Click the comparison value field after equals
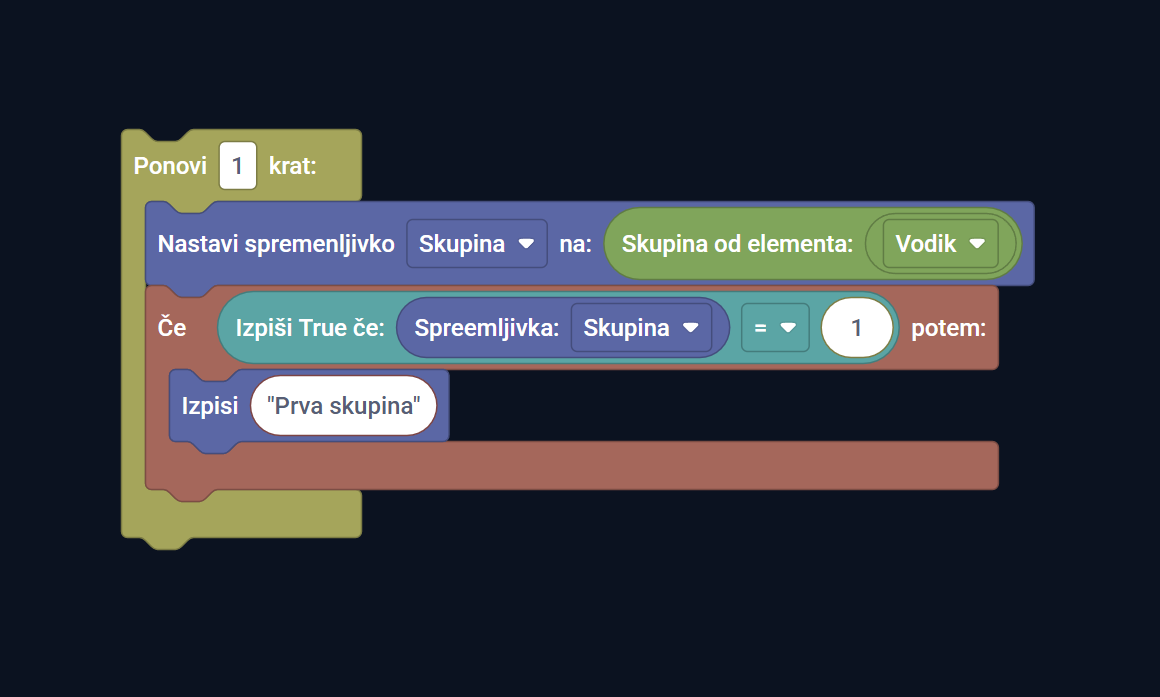 click(856, 328)
